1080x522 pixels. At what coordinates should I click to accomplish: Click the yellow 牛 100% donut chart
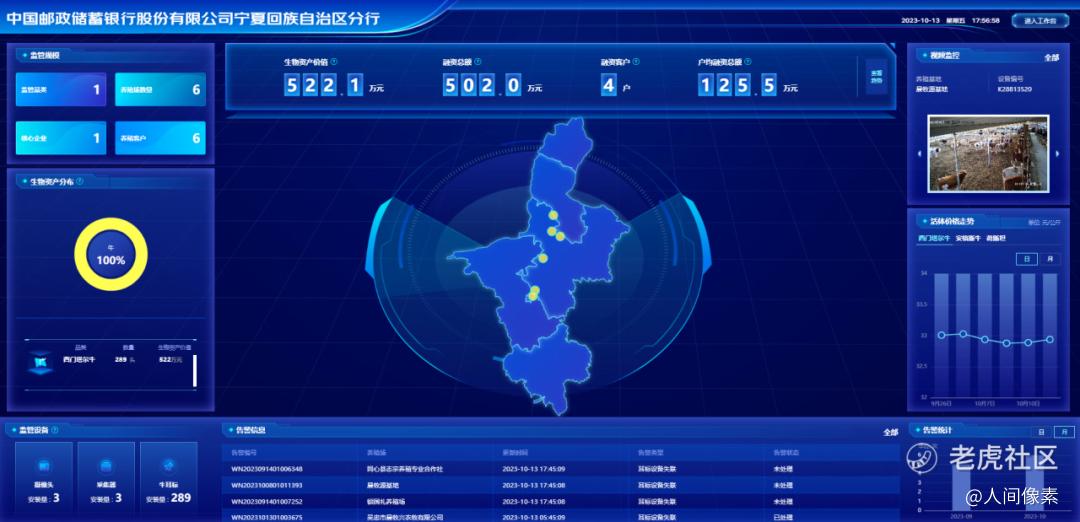click(x=111, y=255)
